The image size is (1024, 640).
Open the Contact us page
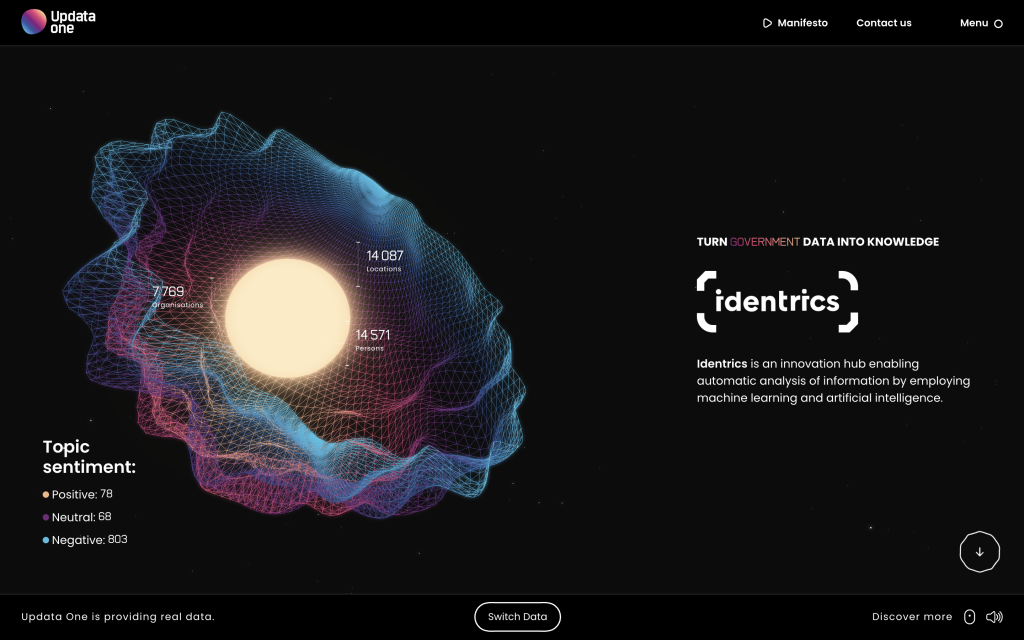[884, 23]
